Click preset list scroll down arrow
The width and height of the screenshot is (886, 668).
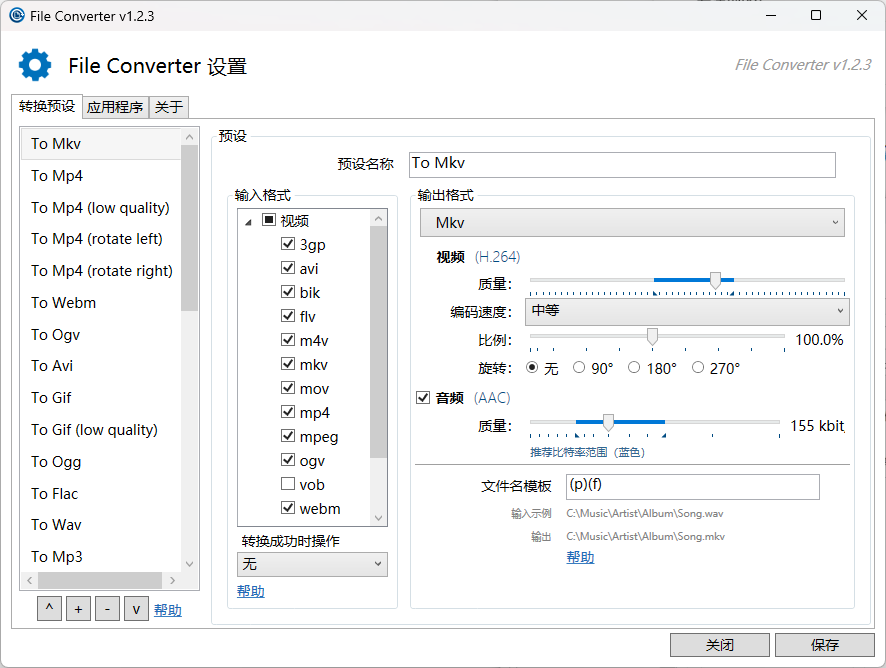pyautogui.click(x=189, y=564)
